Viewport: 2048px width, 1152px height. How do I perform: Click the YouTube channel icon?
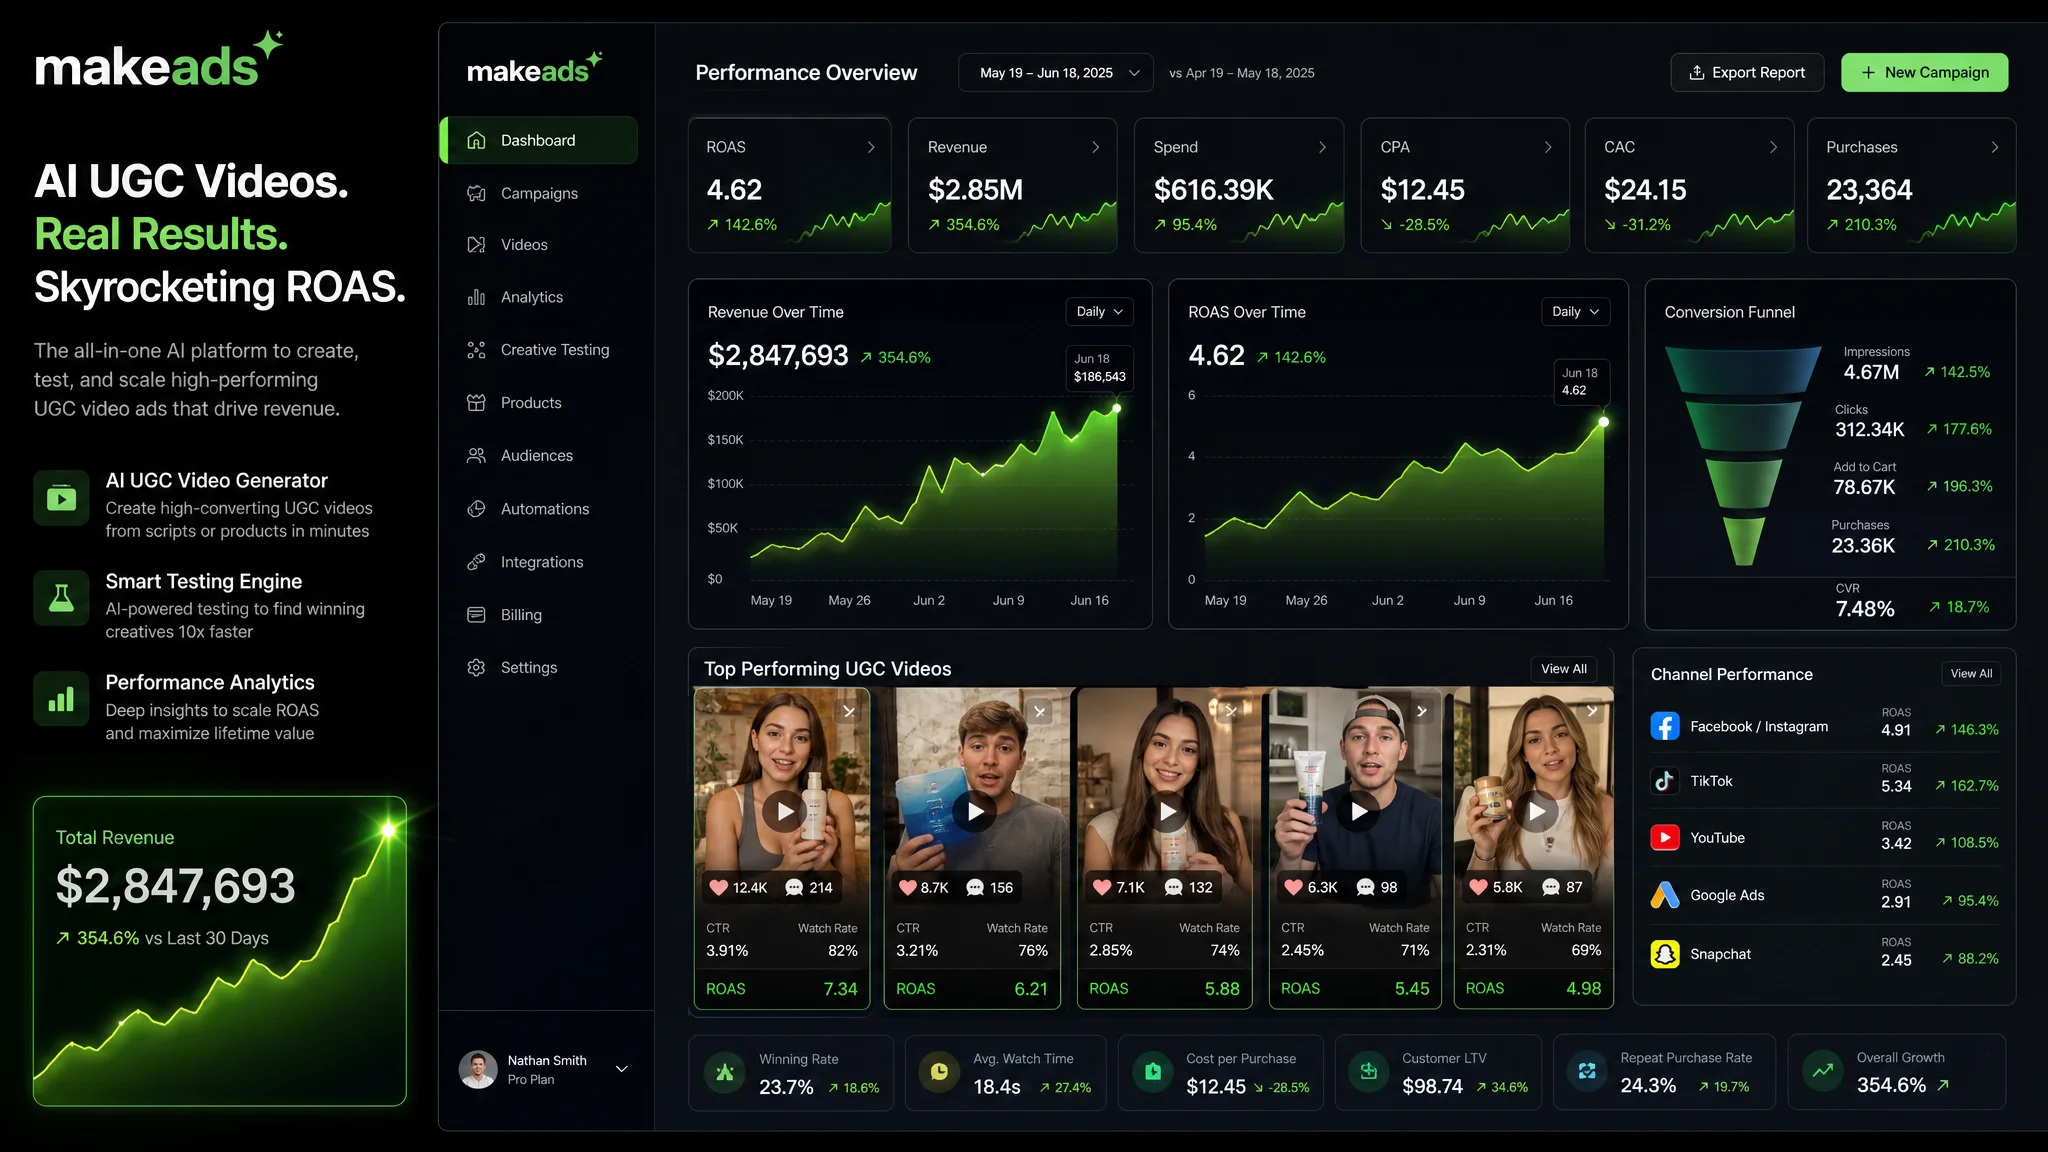pos(1665,838)
